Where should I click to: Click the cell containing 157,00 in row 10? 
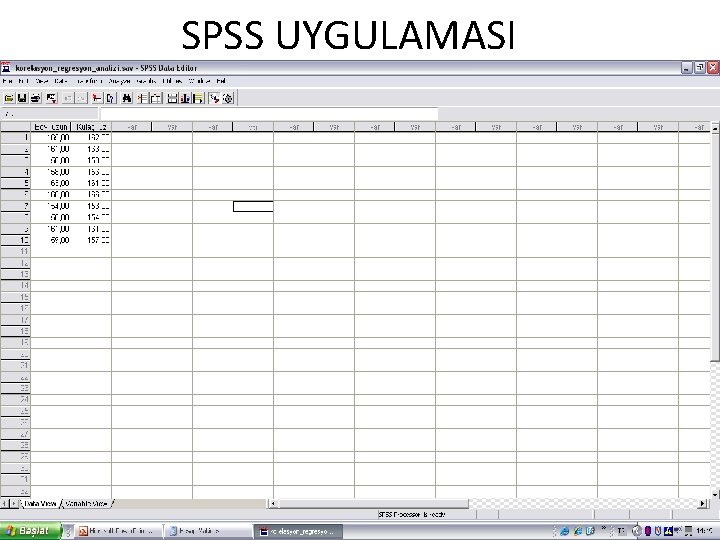91,240
